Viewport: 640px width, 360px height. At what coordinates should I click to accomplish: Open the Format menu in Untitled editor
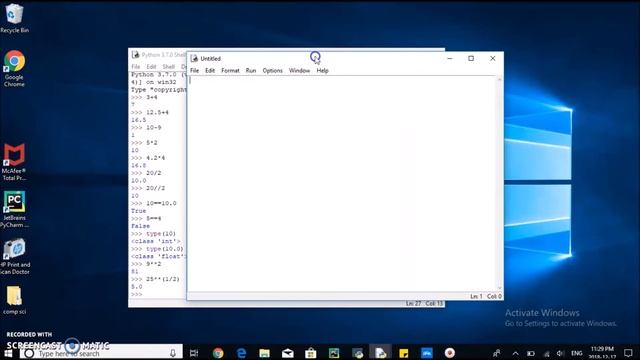(x=230, y=71)
